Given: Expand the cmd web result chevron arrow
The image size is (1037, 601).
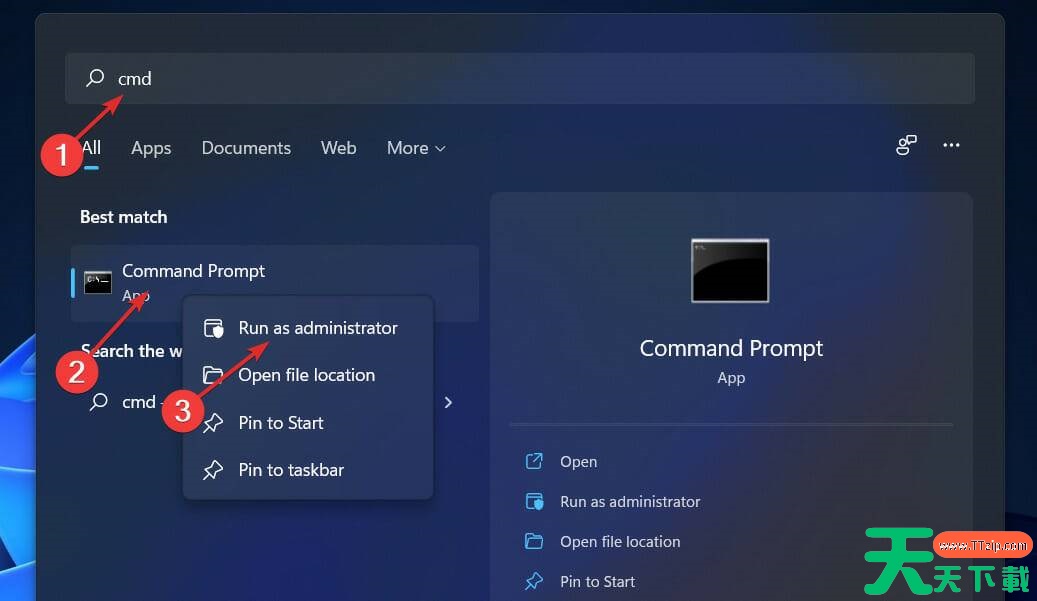Looking at the screenshot, I should click(448, 402).
